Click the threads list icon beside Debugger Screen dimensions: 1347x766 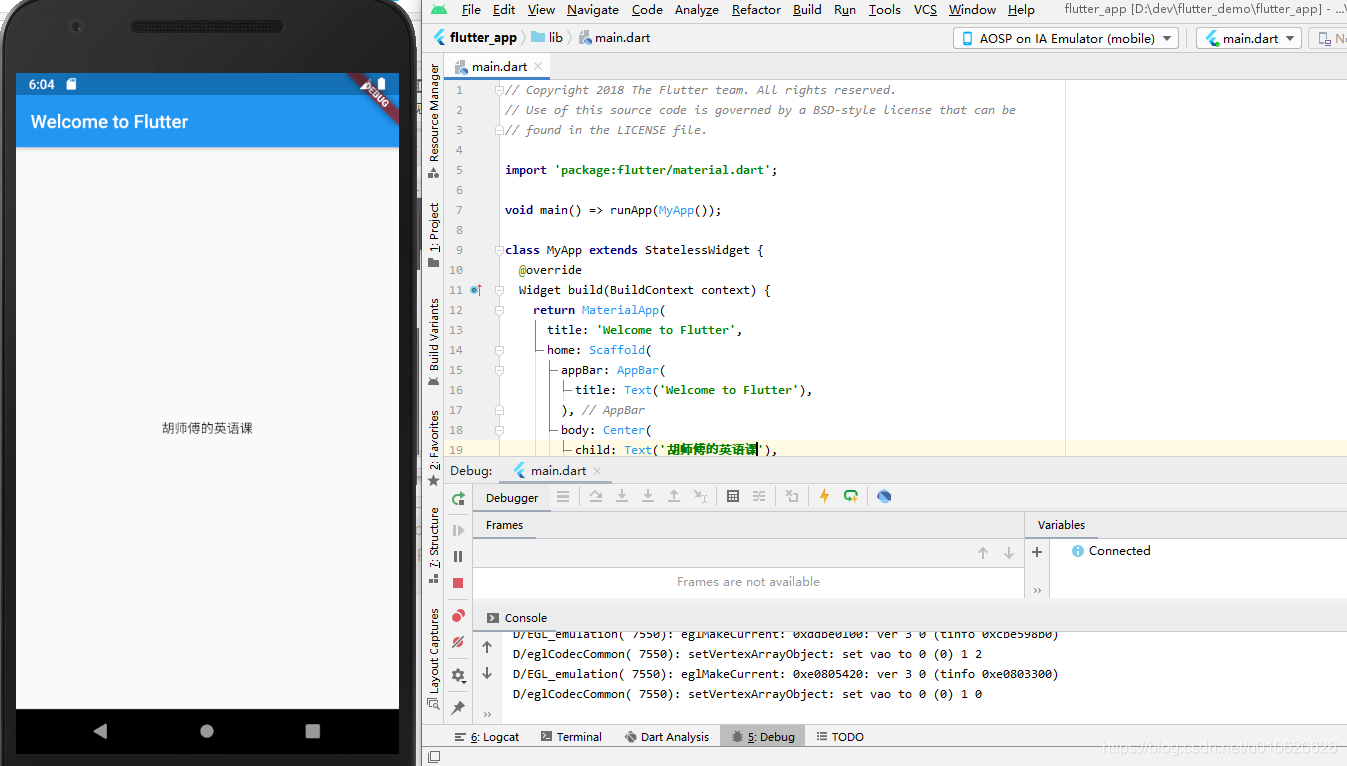point(563,496)
